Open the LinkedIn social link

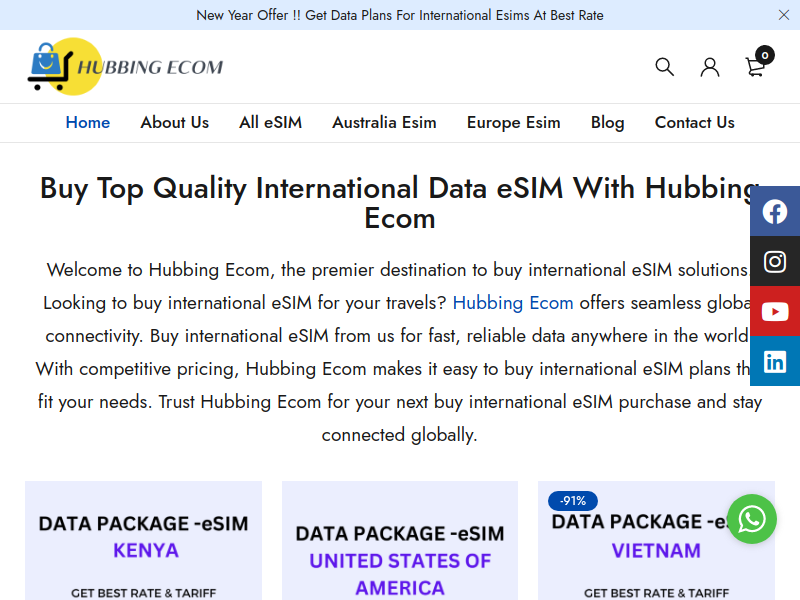(x=774, y=361)
